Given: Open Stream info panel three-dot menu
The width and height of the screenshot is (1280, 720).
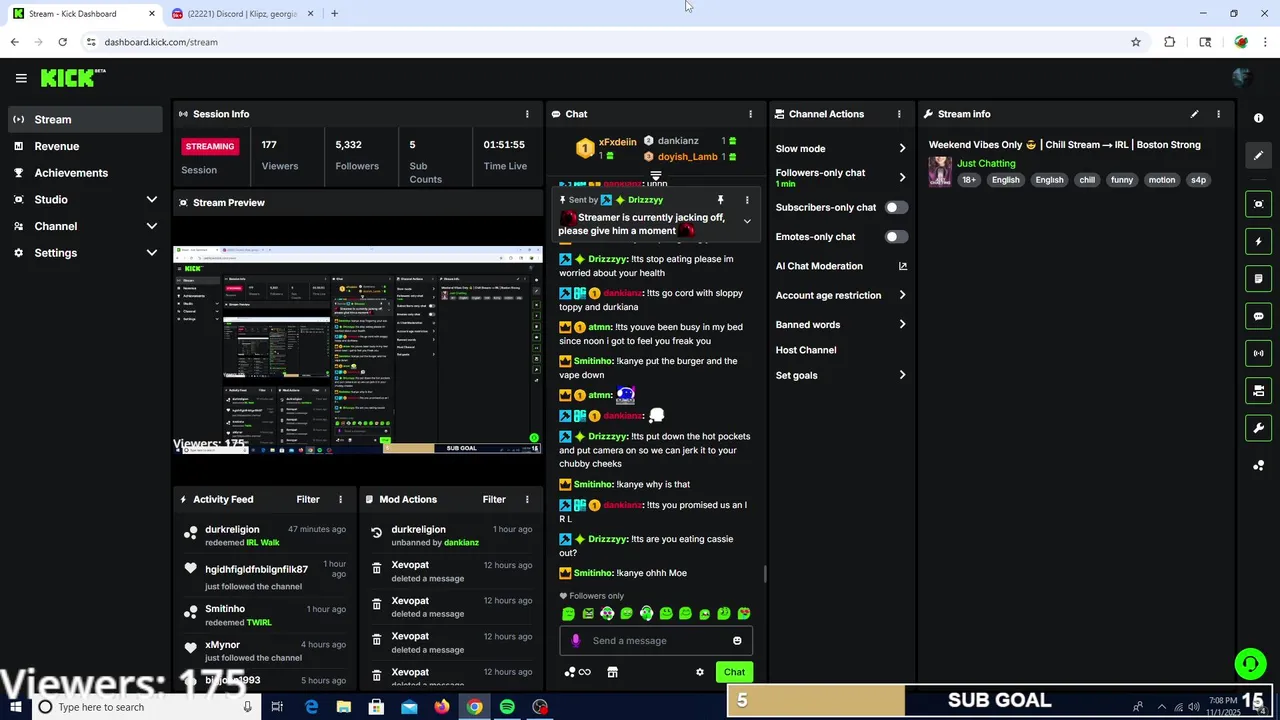Looking at the screenshot, I should (1218, 114).
